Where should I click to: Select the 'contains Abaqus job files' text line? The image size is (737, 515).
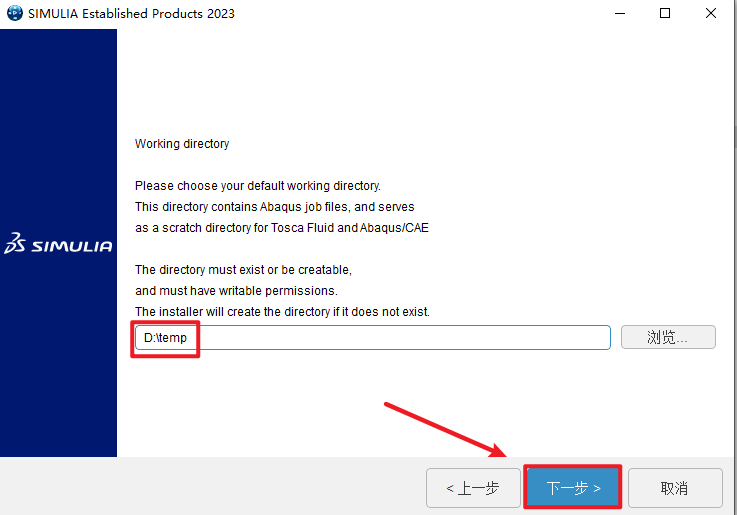tap(274, 207)
